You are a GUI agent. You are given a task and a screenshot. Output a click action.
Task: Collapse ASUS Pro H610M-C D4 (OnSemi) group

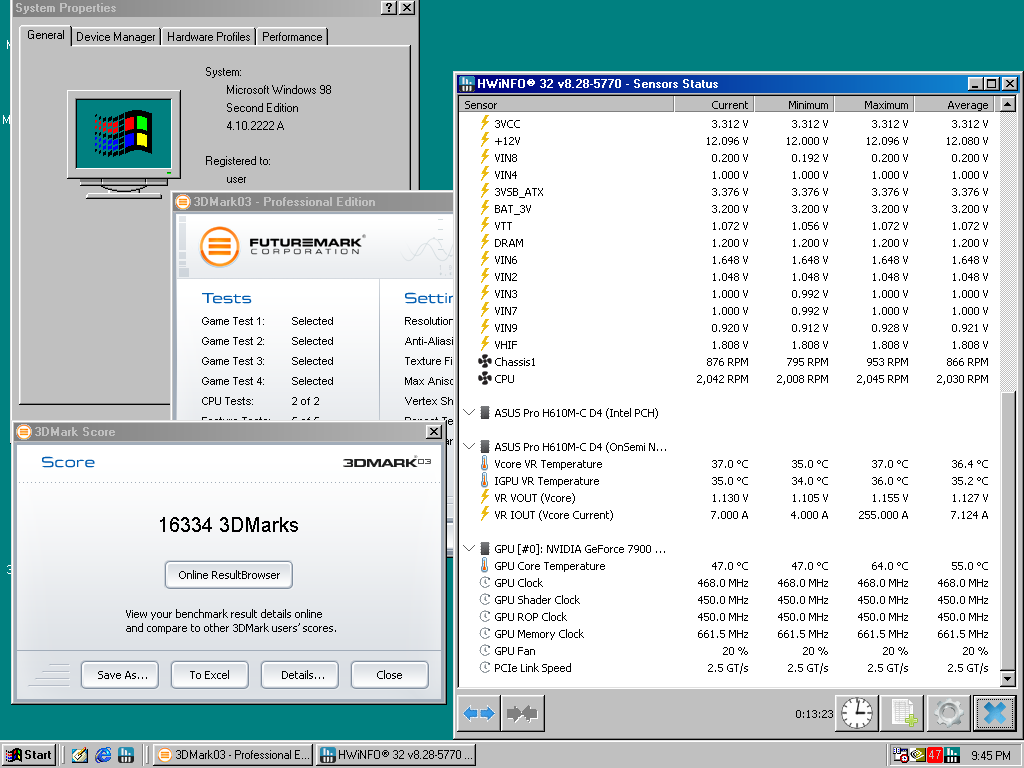pyautogui.click(x=468, y=447)
